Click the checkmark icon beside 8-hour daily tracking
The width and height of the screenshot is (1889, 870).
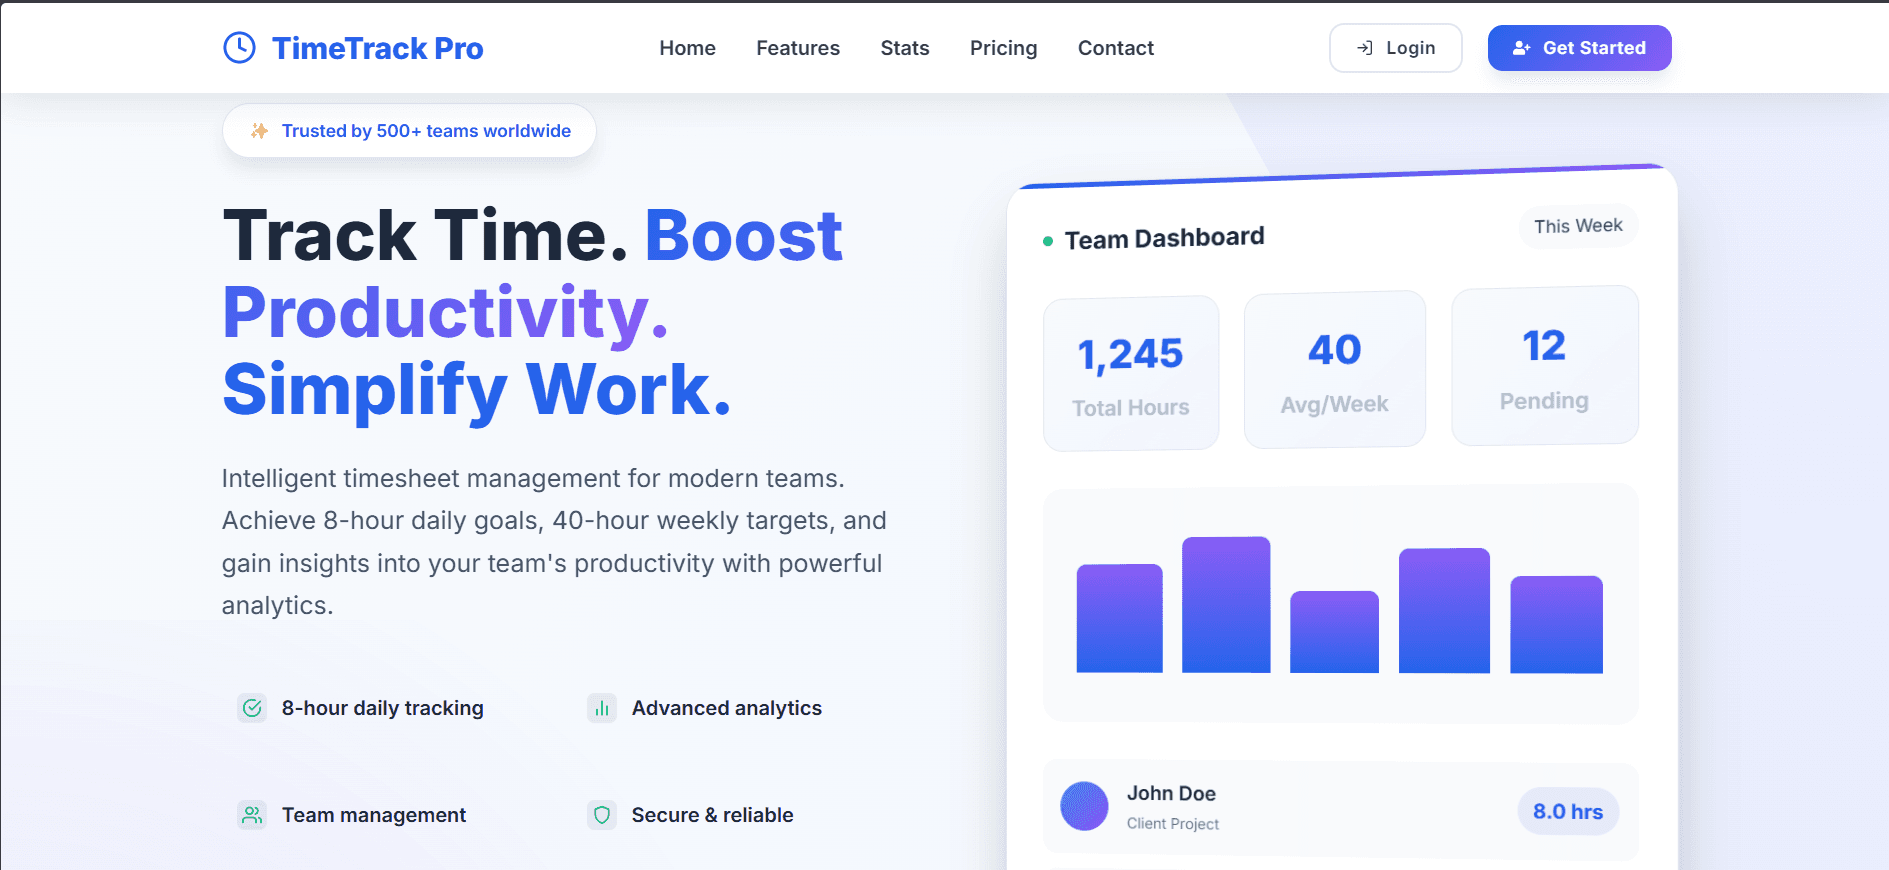point(252,708)
